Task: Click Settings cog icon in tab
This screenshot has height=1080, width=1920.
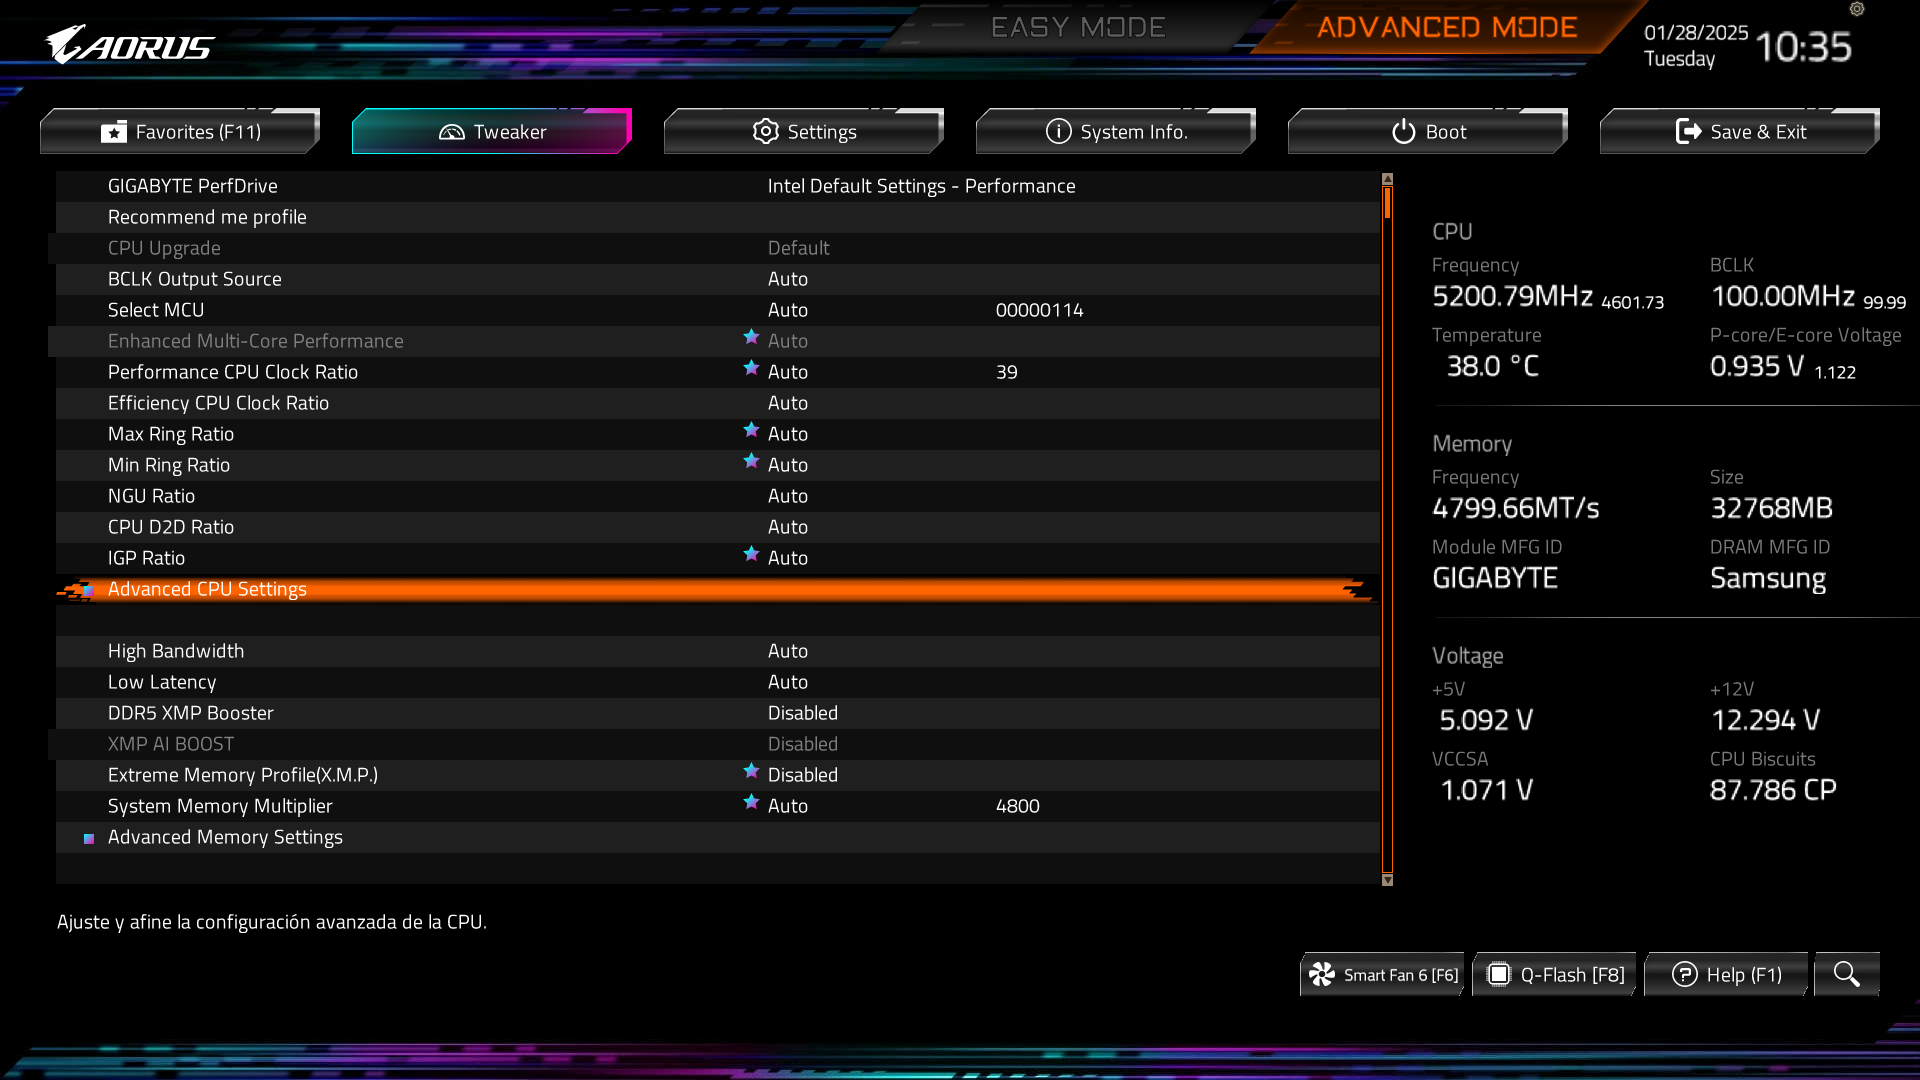Action: [x=766, y=131]
